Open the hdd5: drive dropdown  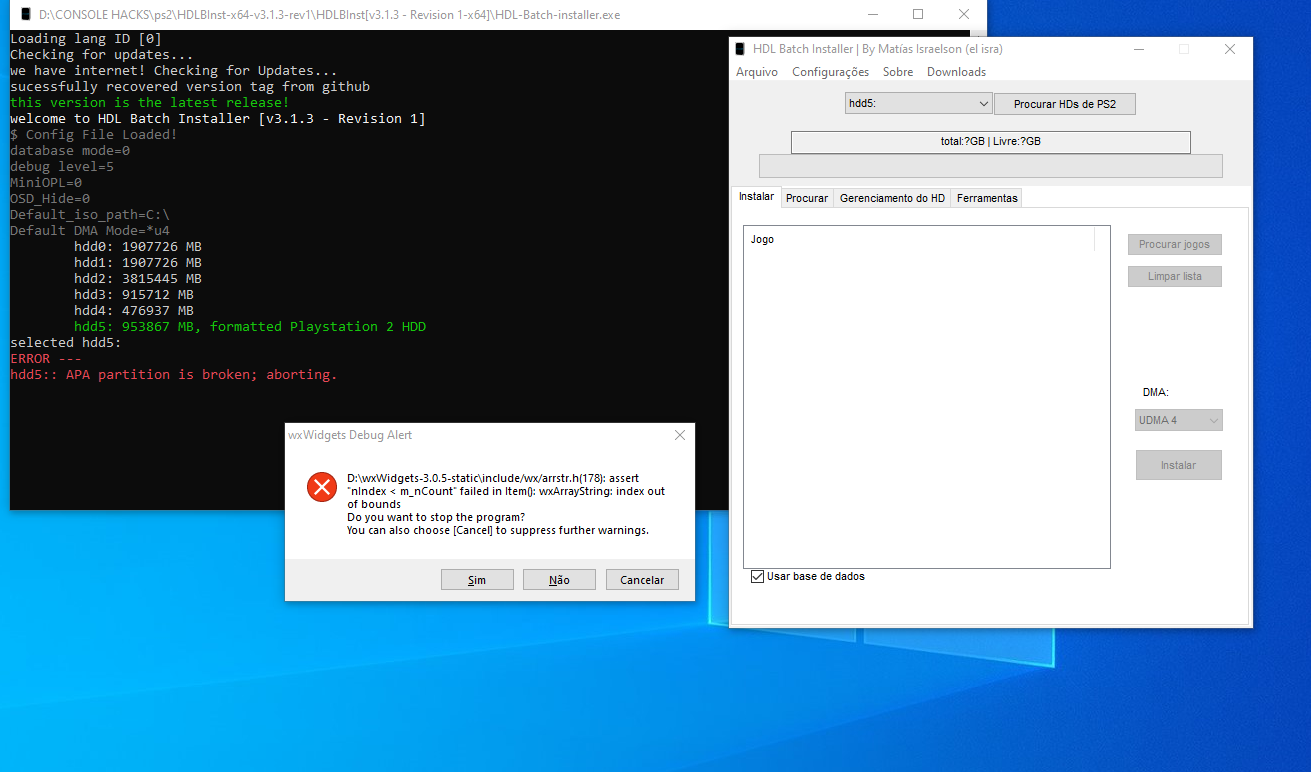pos(918,104)
